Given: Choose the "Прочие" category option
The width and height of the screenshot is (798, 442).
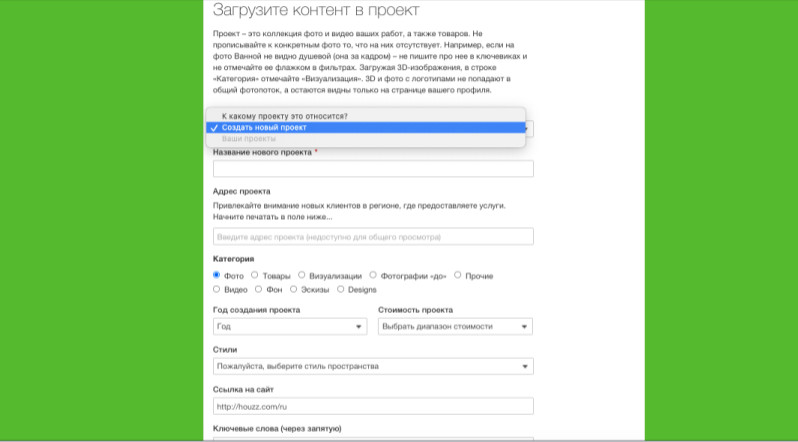Looking at the screenshot, I should click(x=458, y=275).
